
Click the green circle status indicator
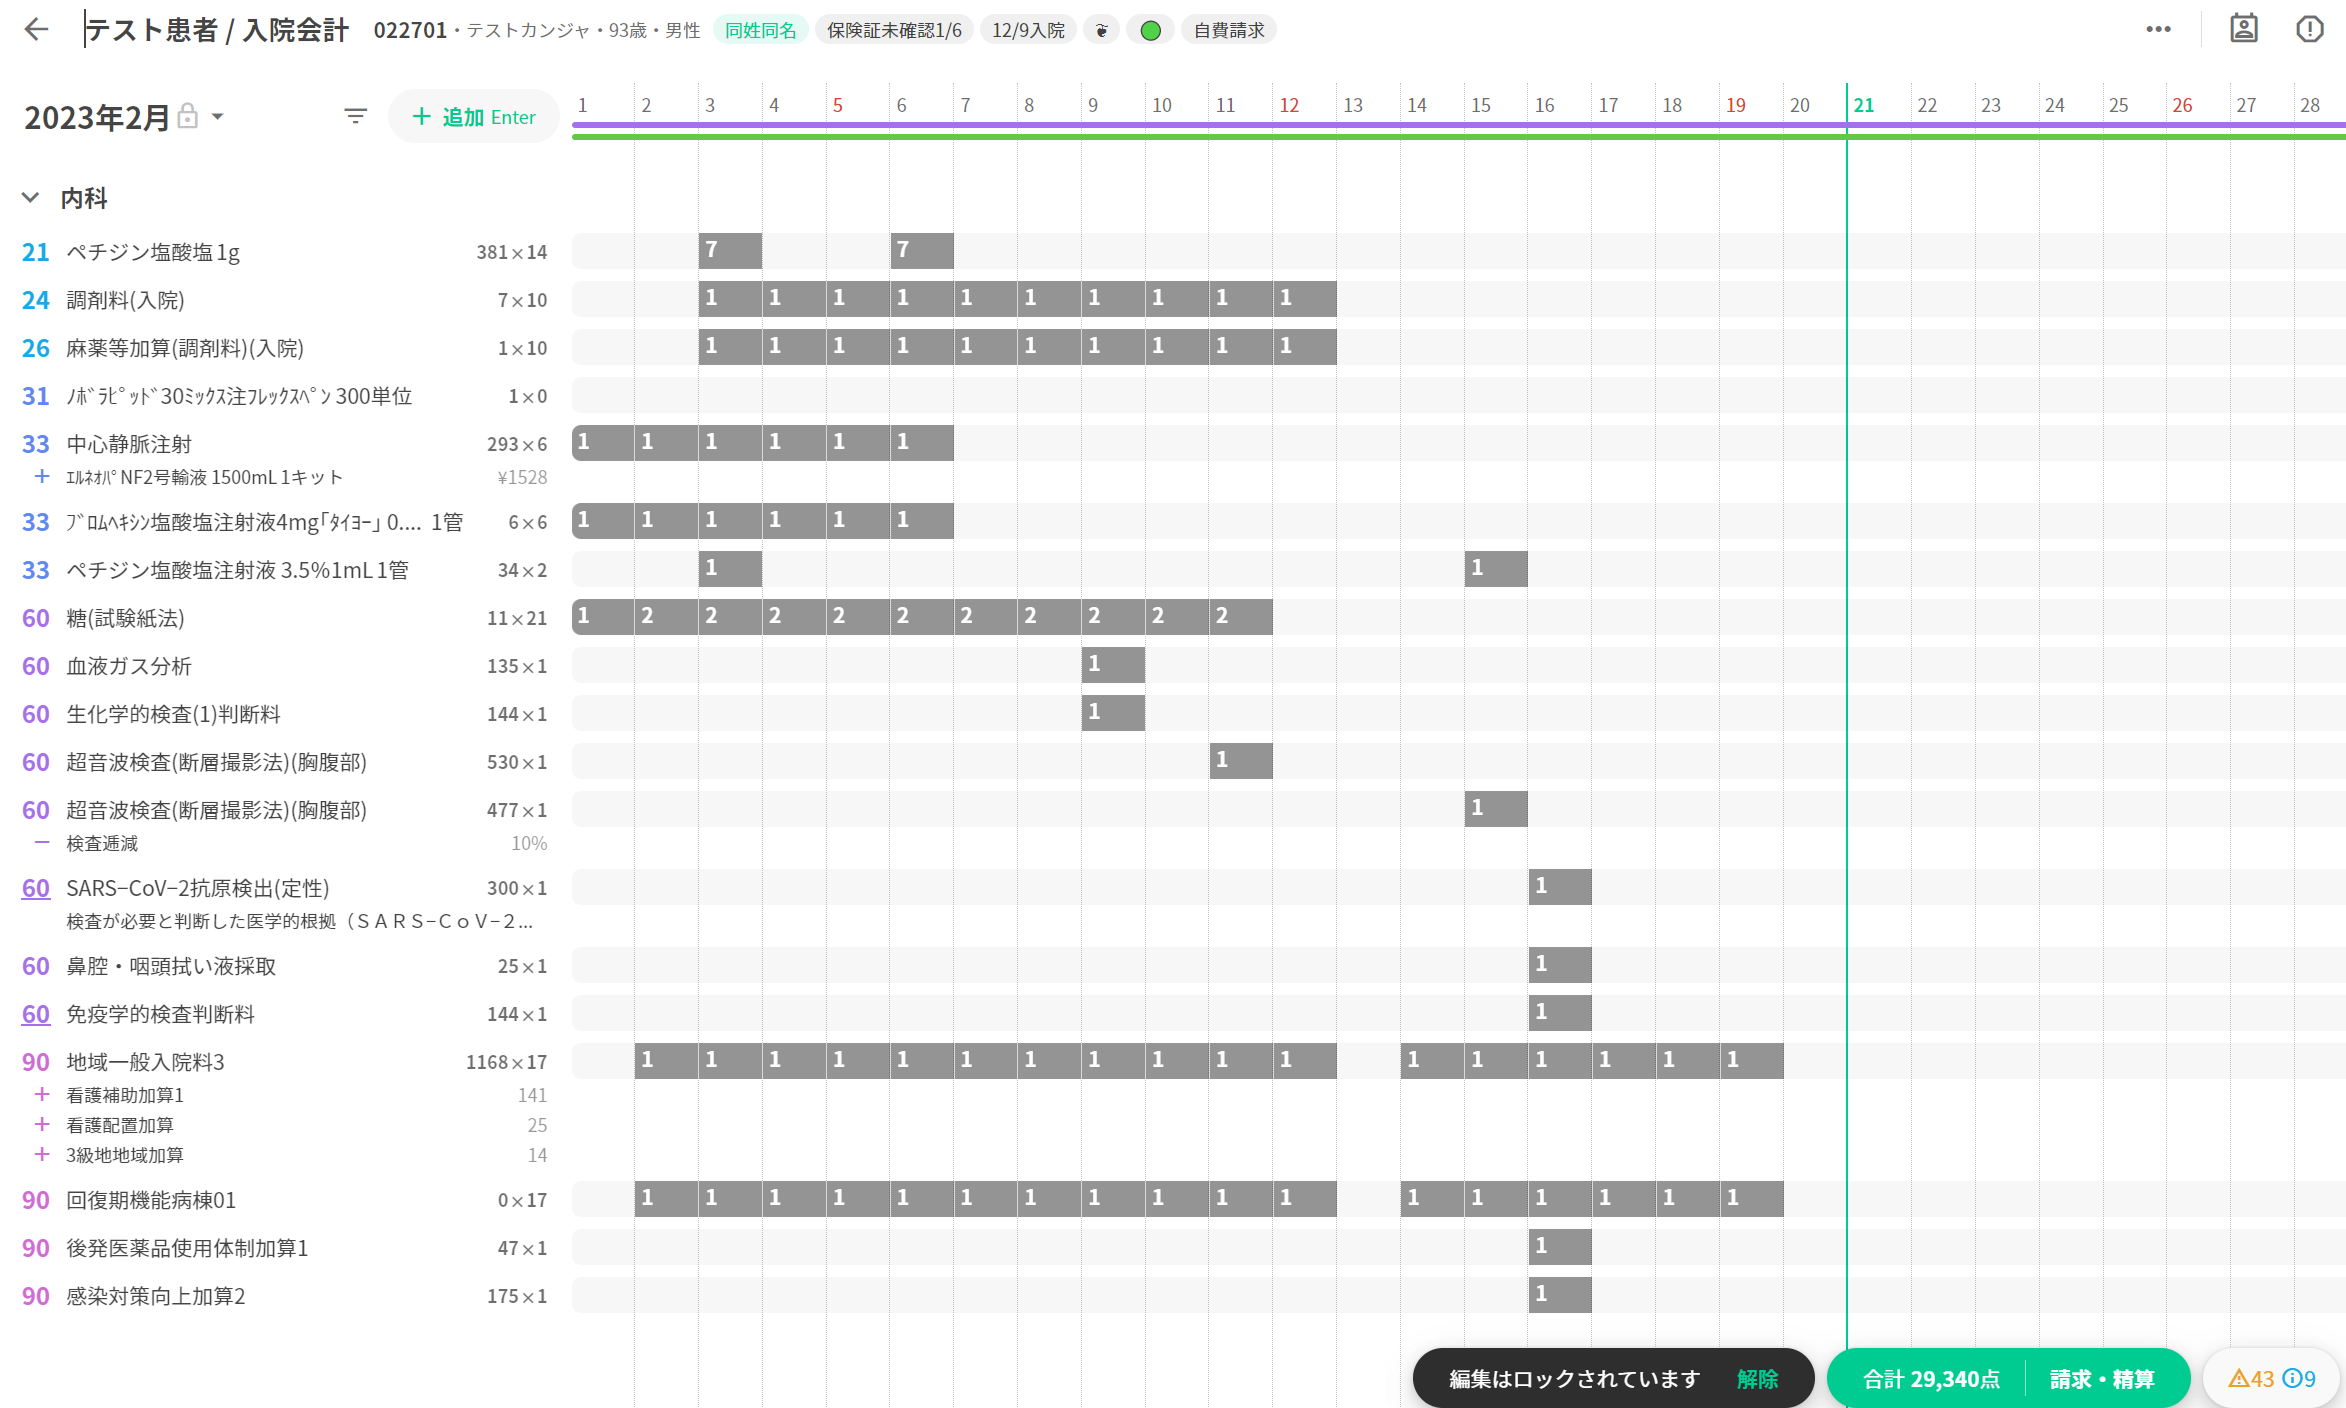[x=1150, y=30]
